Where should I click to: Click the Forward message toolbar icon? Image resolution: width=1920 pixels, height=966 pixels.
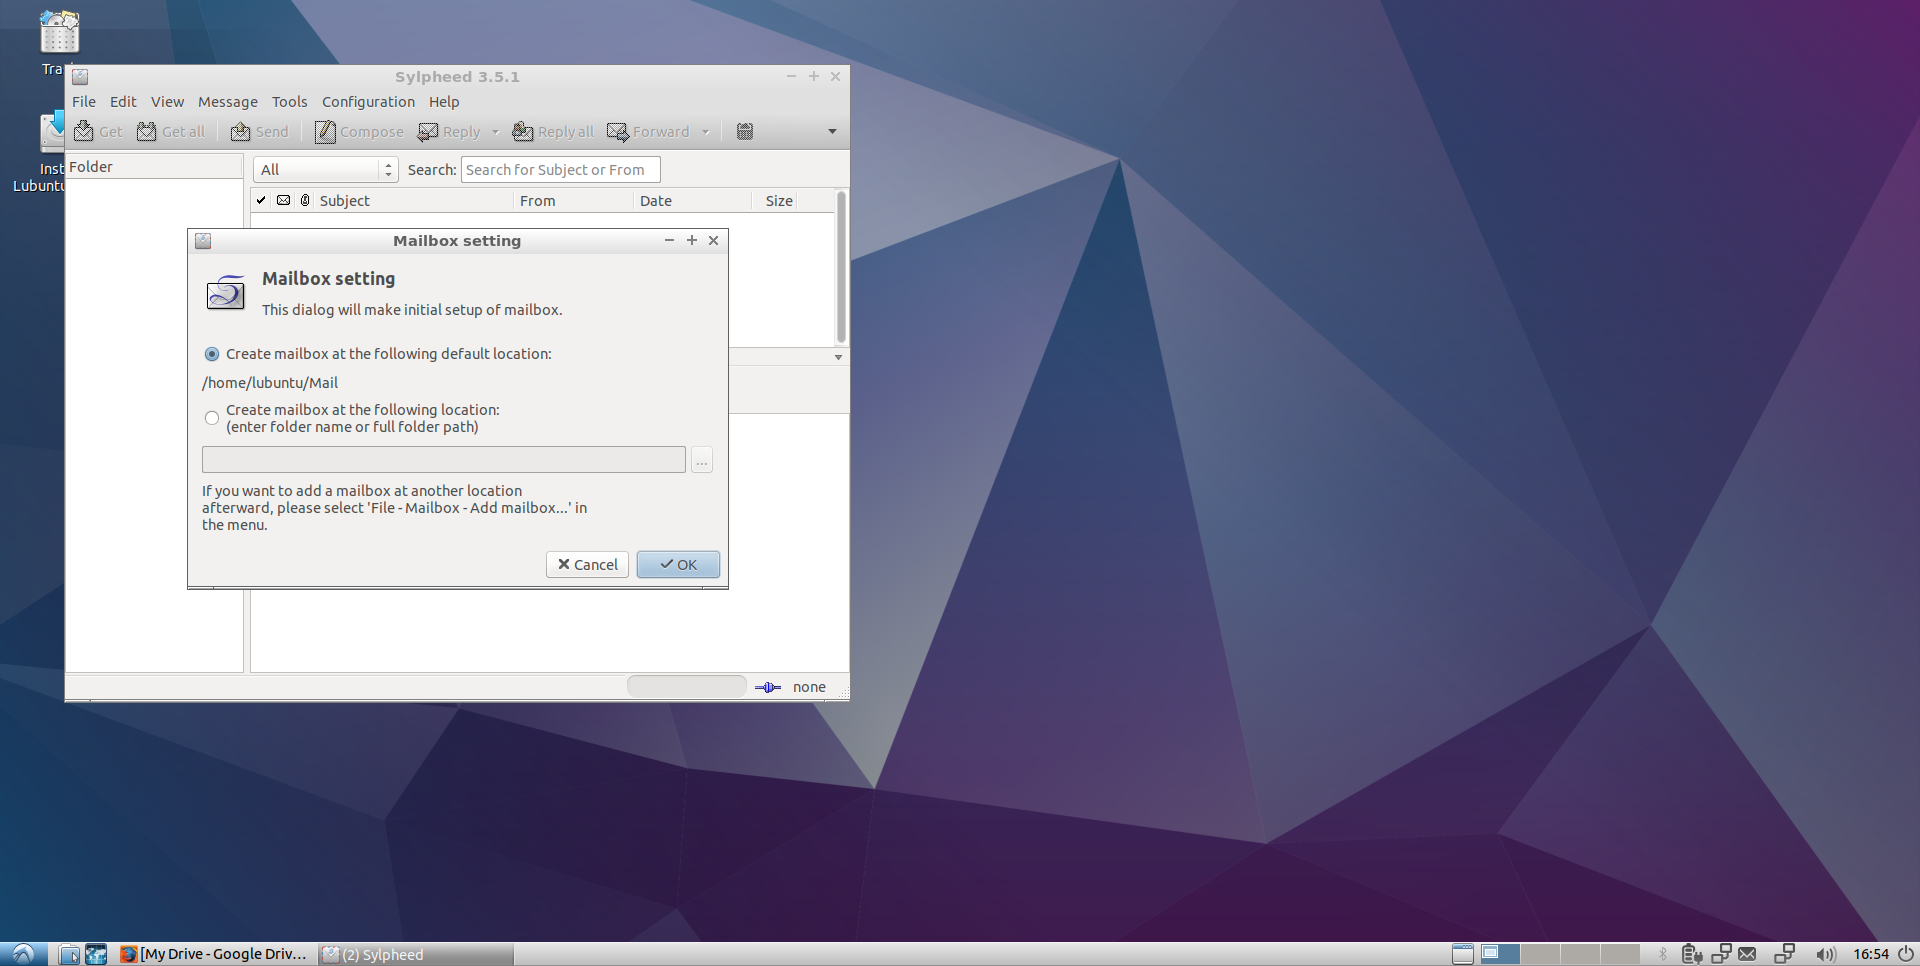[x=618, y=132]
